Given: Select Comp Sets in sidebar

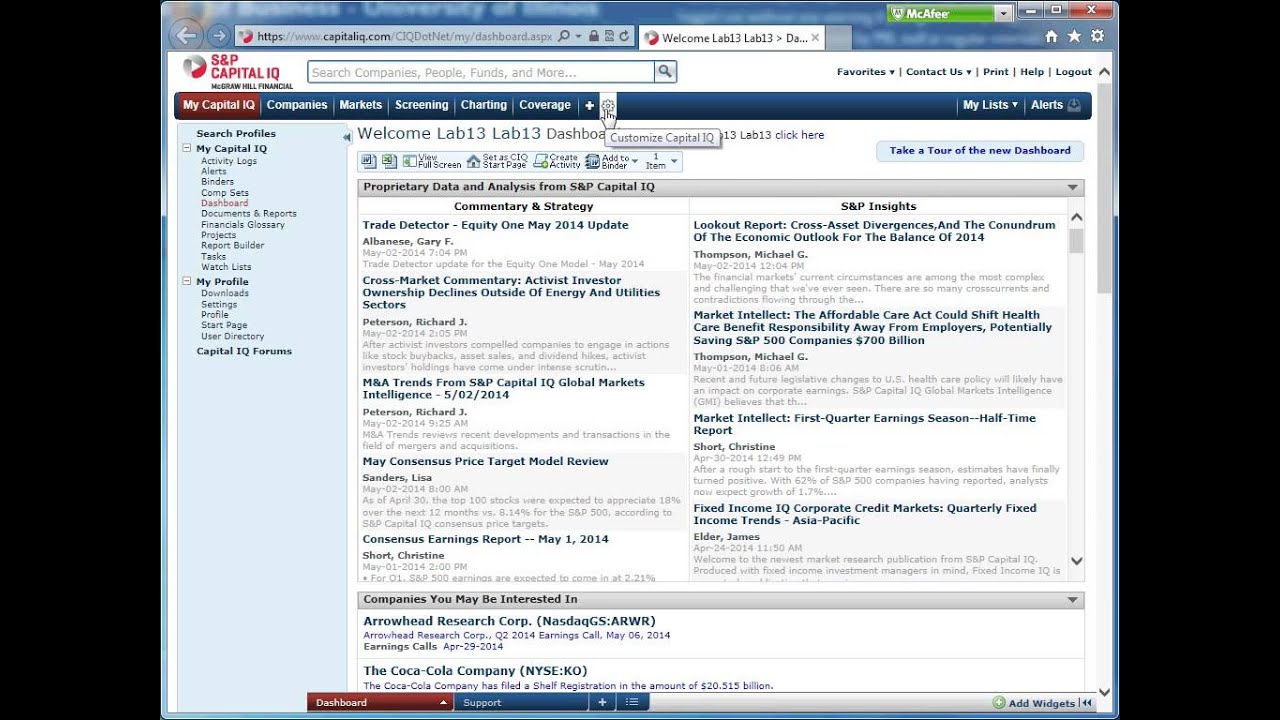Looking at the screenshot, I should (225, 193).
